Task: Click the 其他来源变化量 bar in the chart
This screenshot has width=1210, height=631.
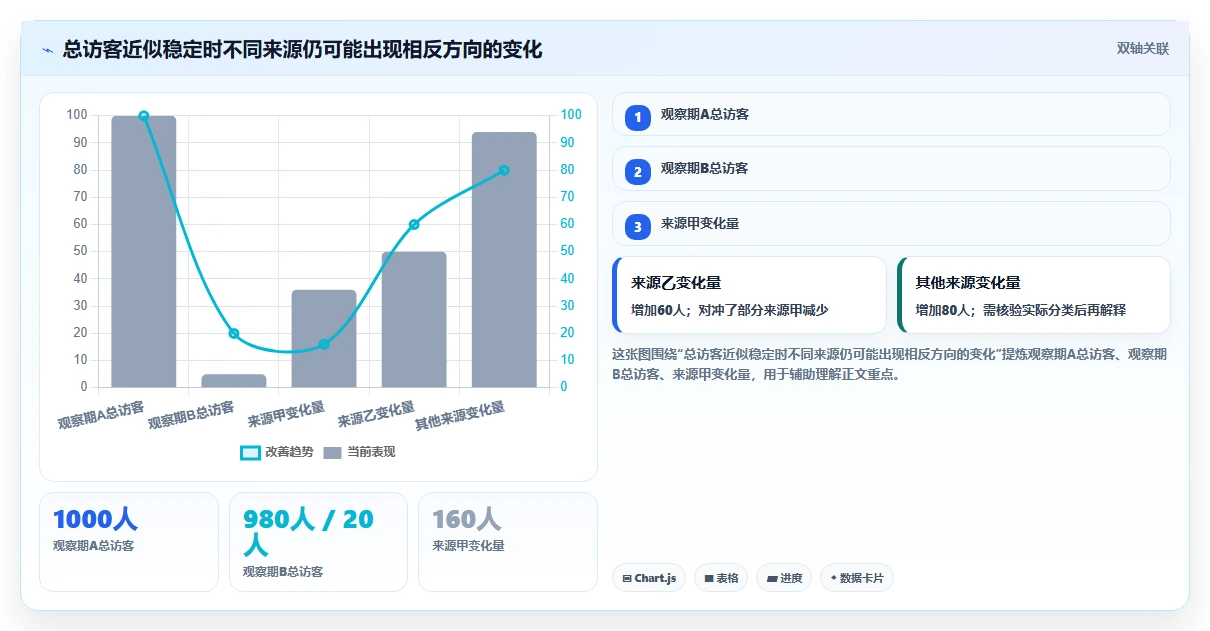Action: pos(504,259)
